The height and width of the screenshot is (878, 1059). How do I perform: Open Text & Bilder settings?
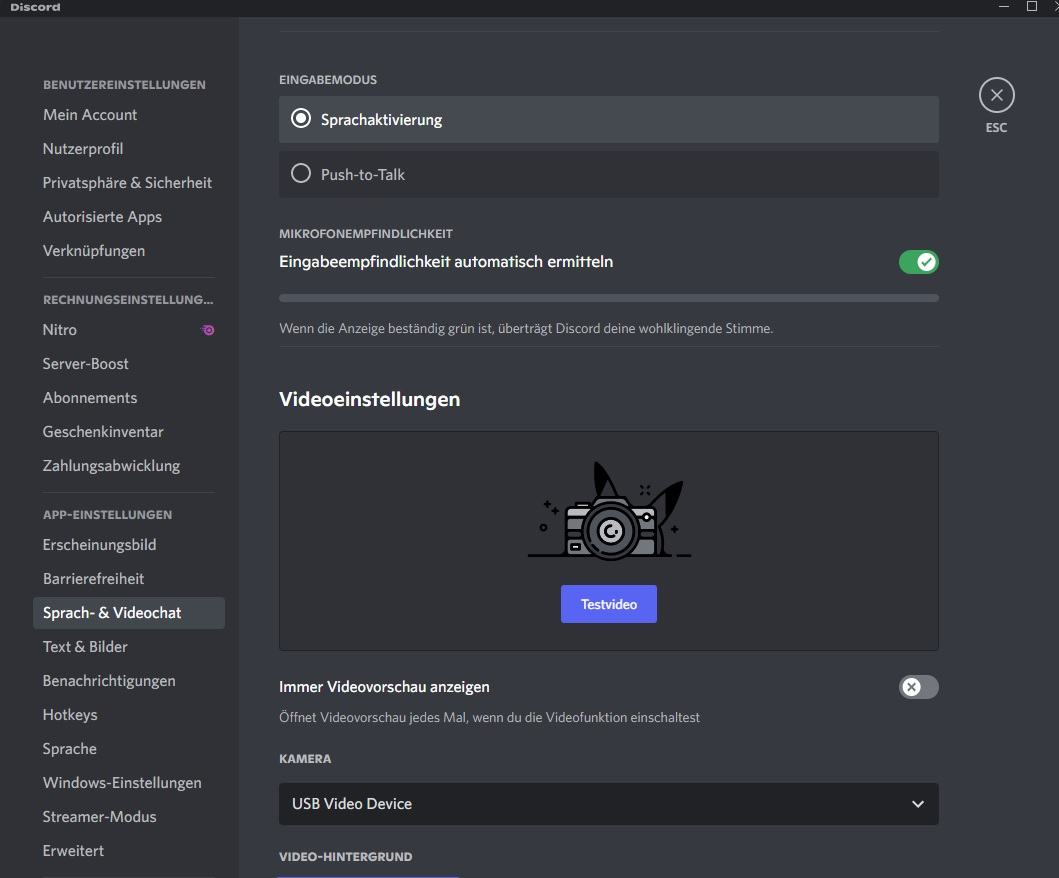129,646
